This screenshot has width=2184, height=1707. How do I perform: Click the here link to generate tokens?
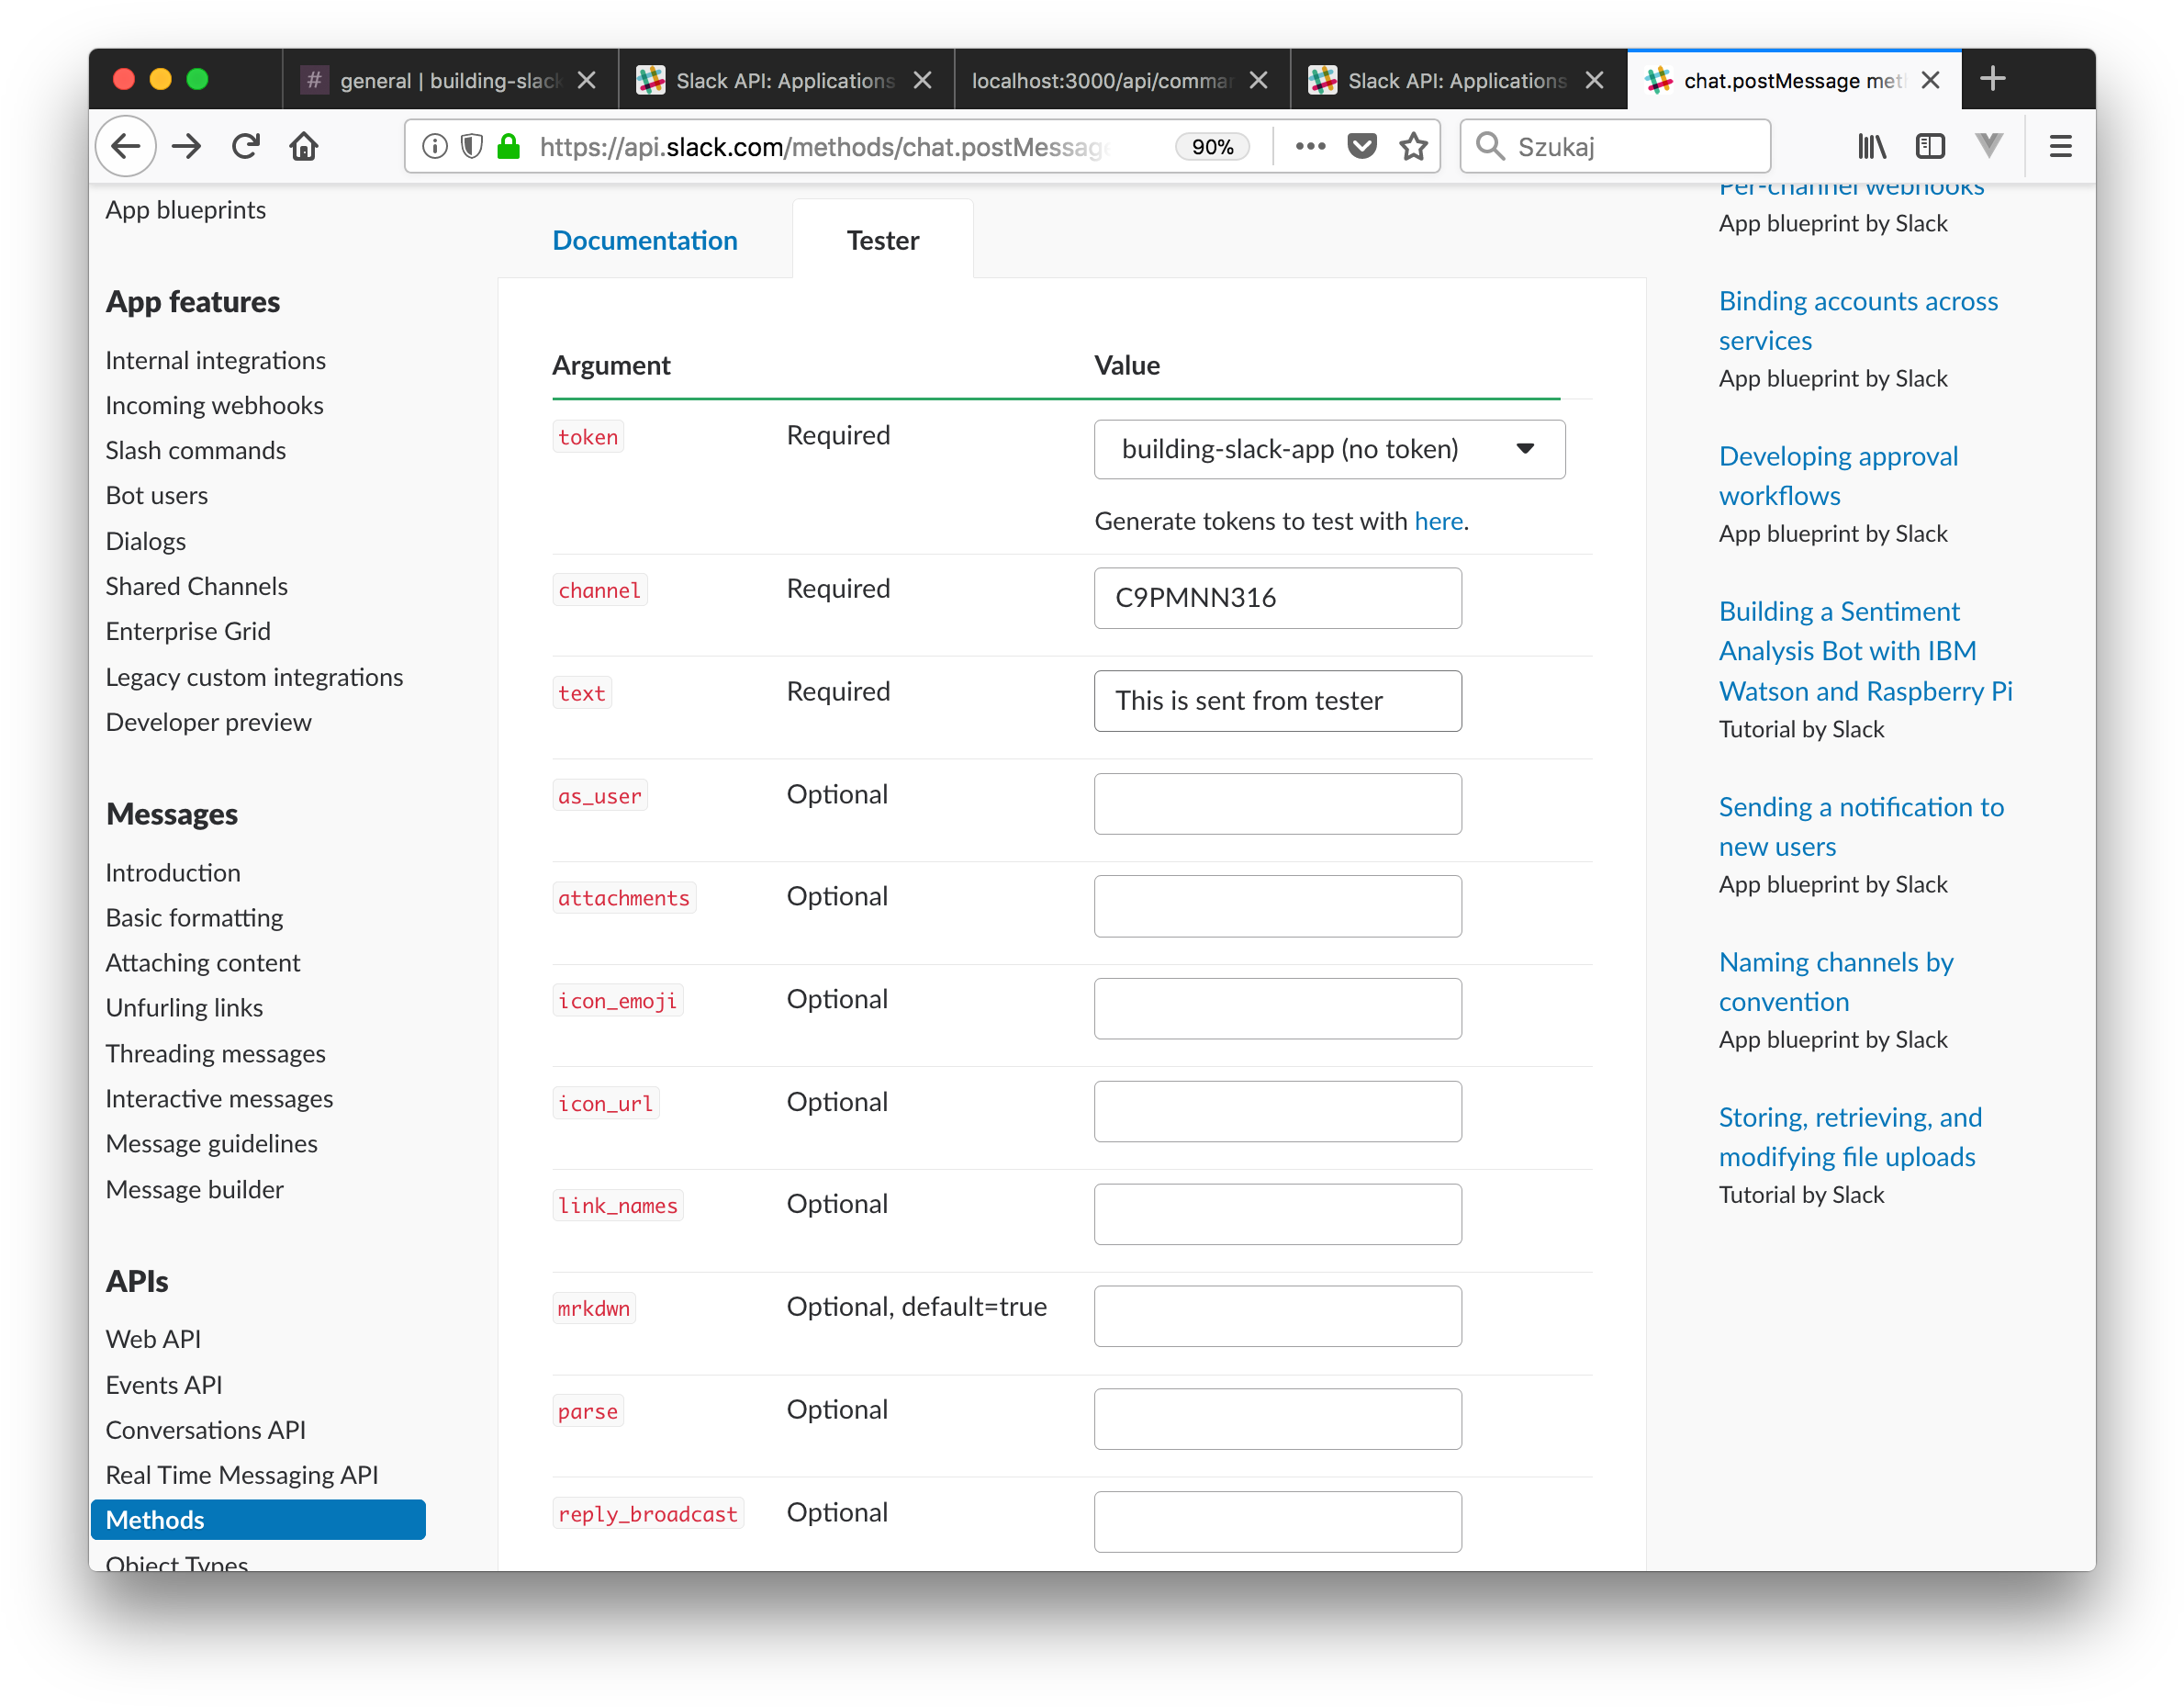tap(1438, 520)
